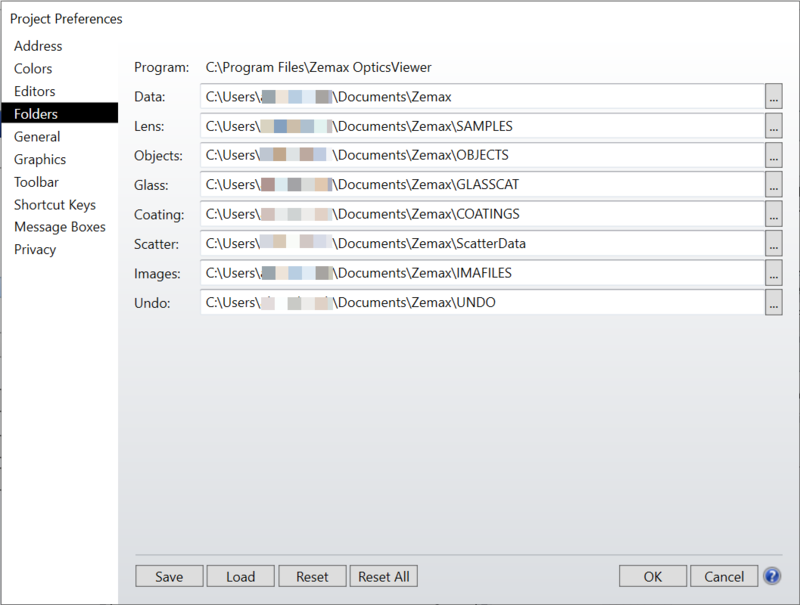
Task: Click the Data: label
Action: pyautogui.click(x=149, y=97)
